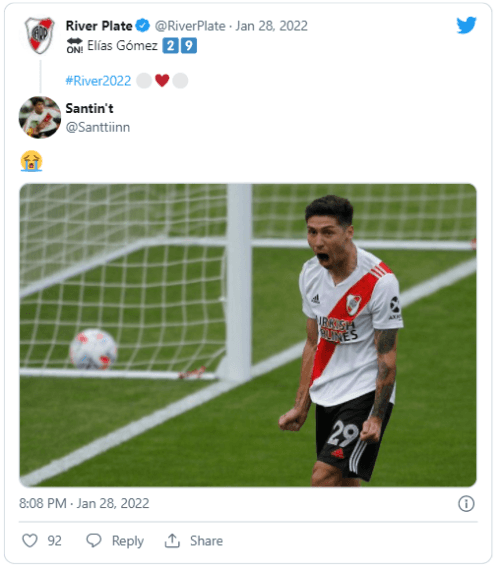Open River Plate crest profile picture
Image resolution: width=500 pixels, height=569 pixels.
click(40, 35)
